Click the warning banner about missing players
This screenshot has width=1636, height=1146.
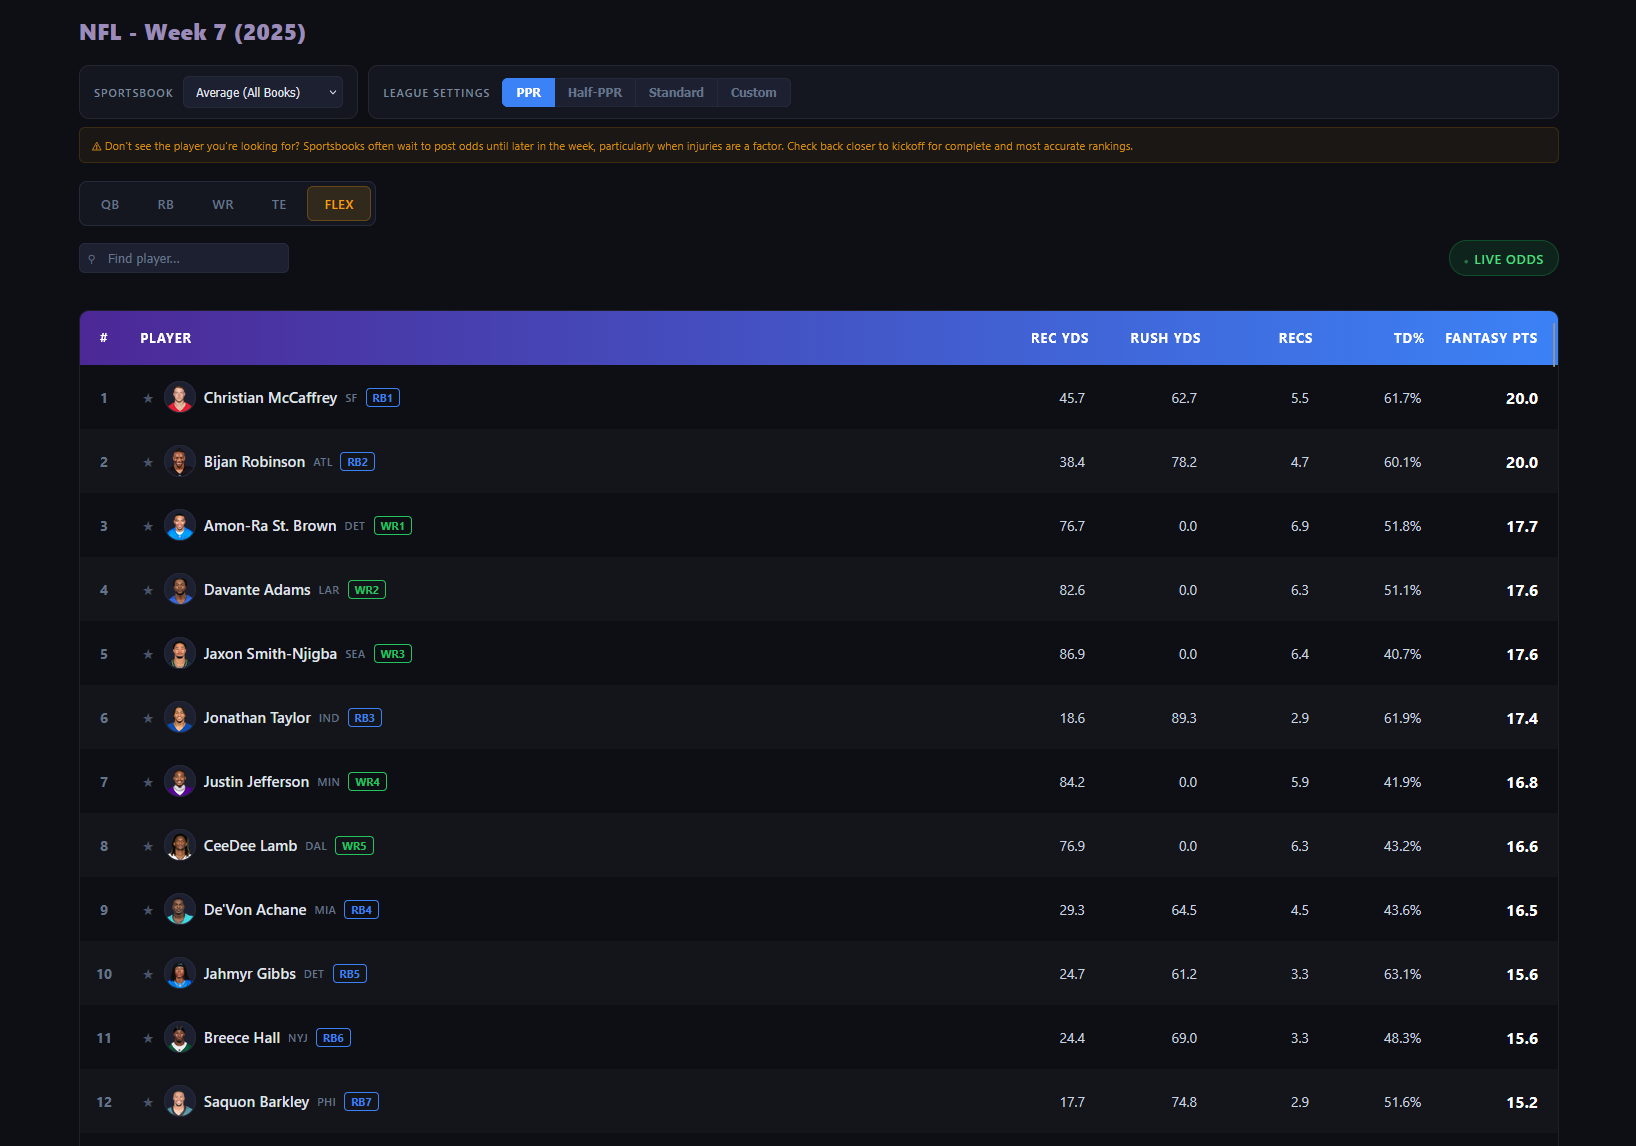tap(818, 145)
